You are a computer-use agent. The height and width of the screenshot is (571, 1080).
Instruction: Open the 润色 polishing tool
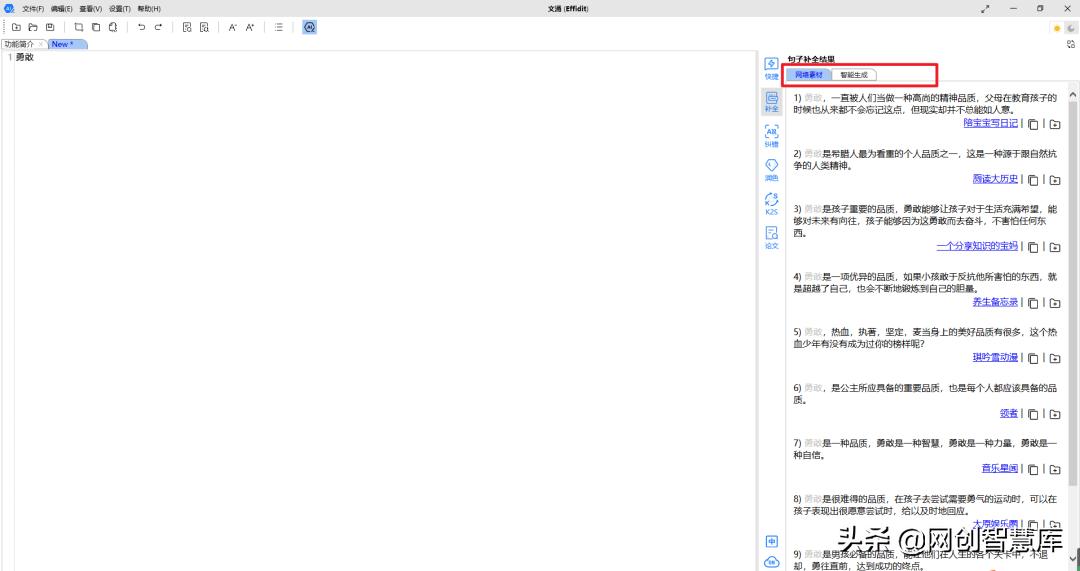771,170
